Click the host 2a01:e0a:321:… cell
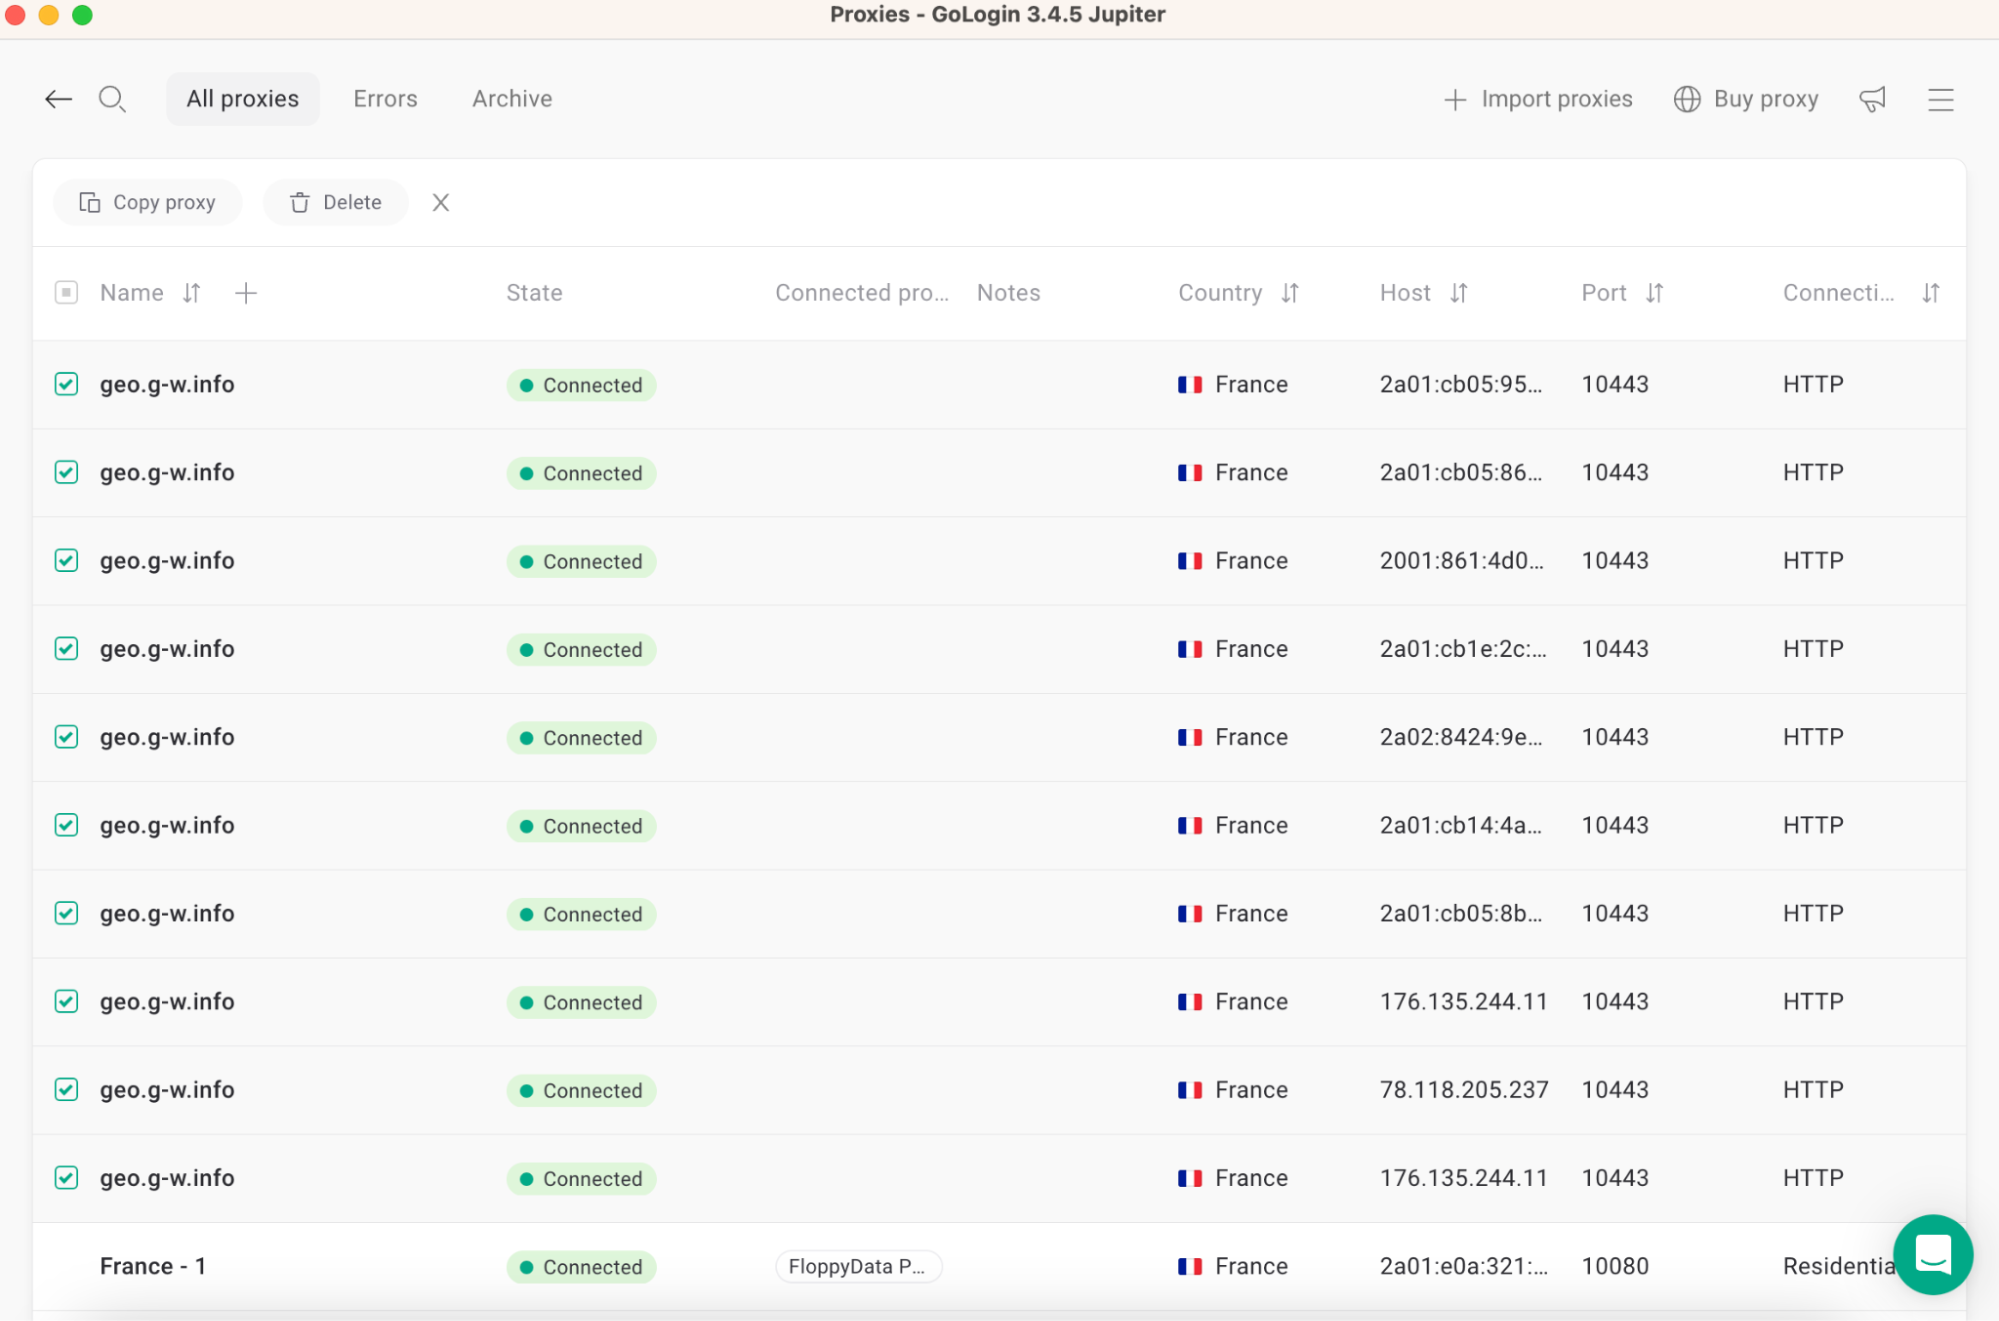 pyautogui.click(x=1464, y=1266)
